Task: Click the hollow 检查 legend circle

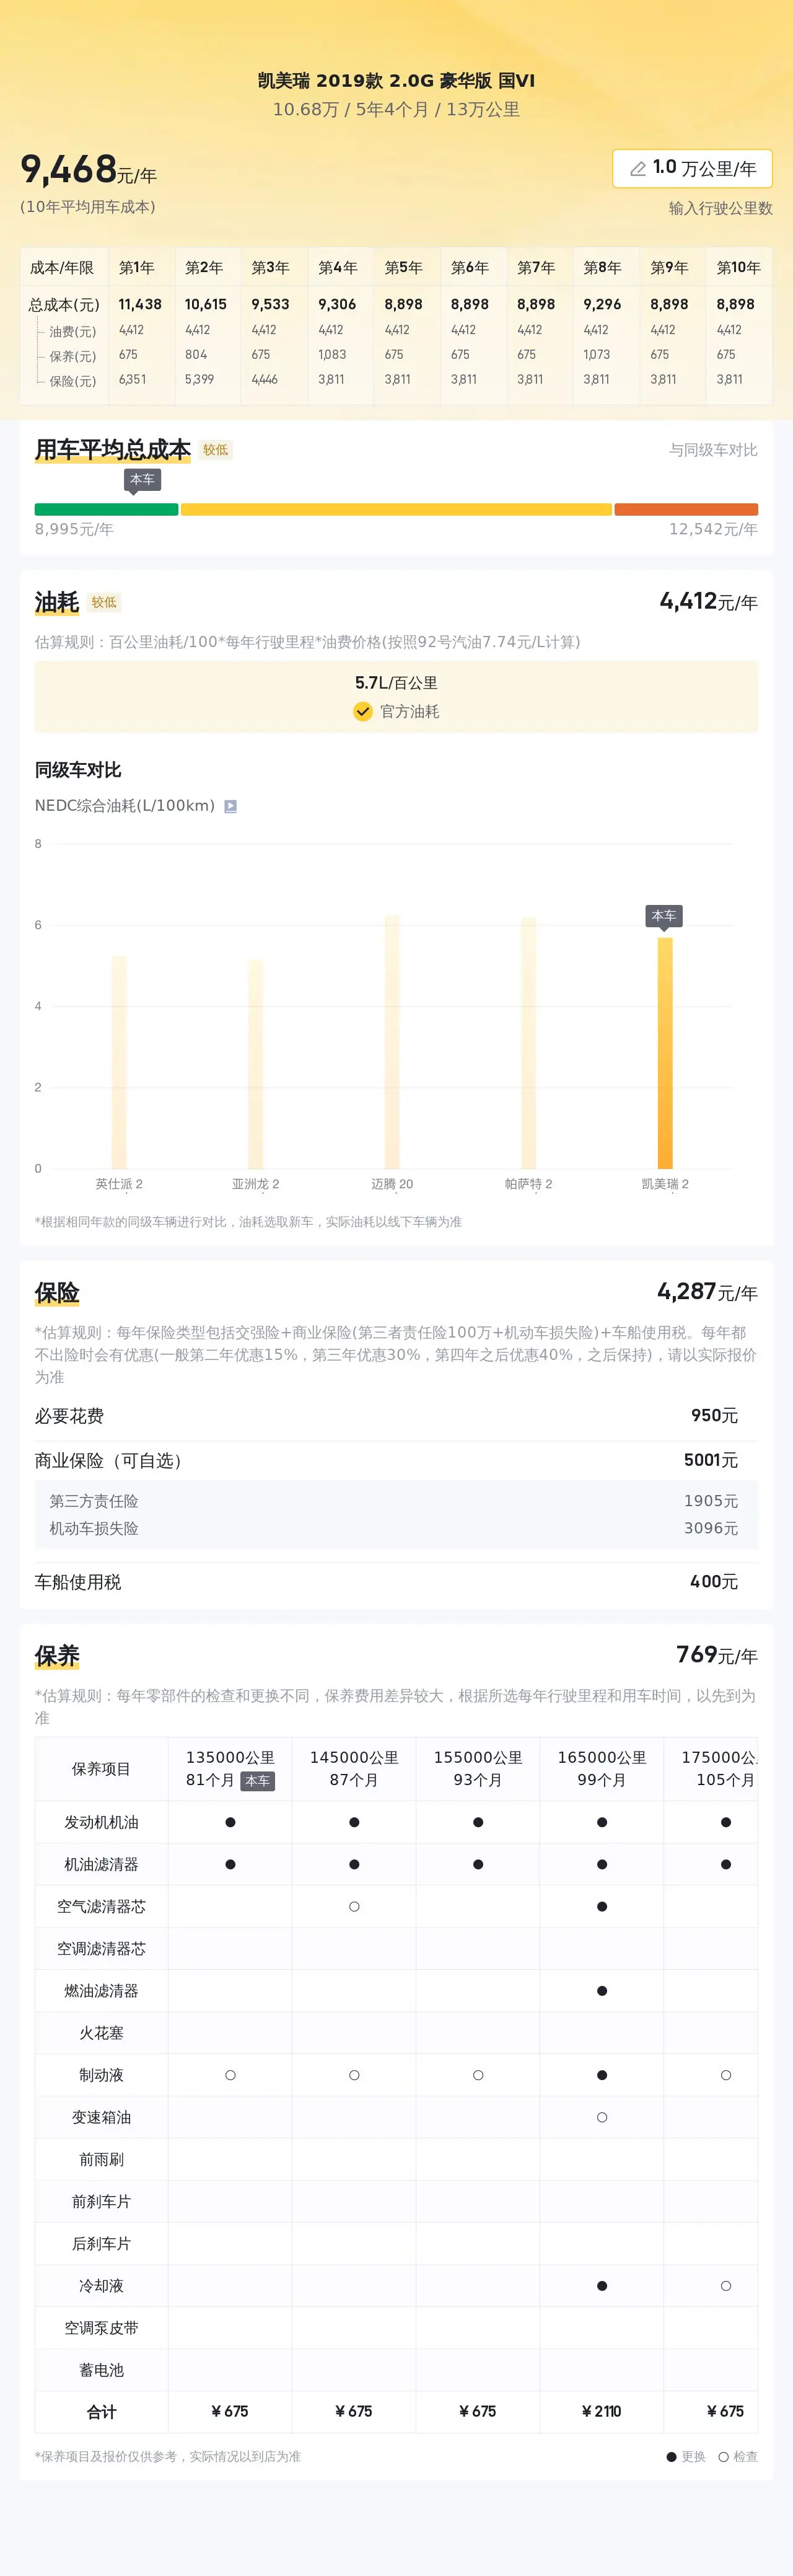Action: pyautogui.click(x=723, y=2456)
